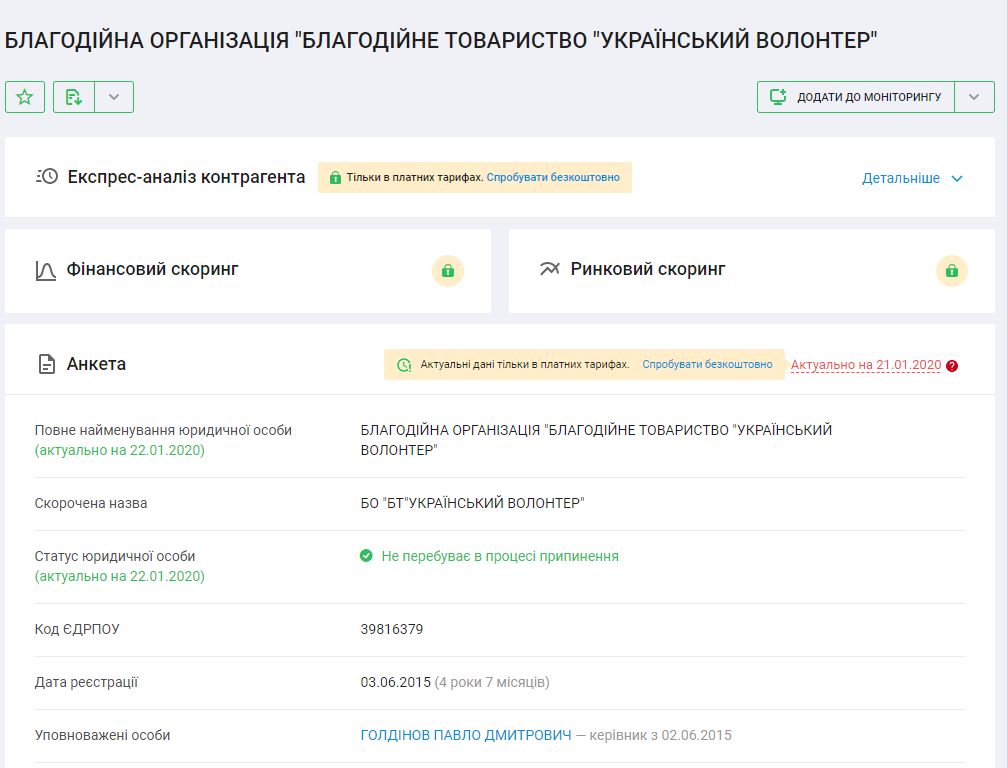Click Актуальні дані тільки в платних тарифах text

[525, 364]
